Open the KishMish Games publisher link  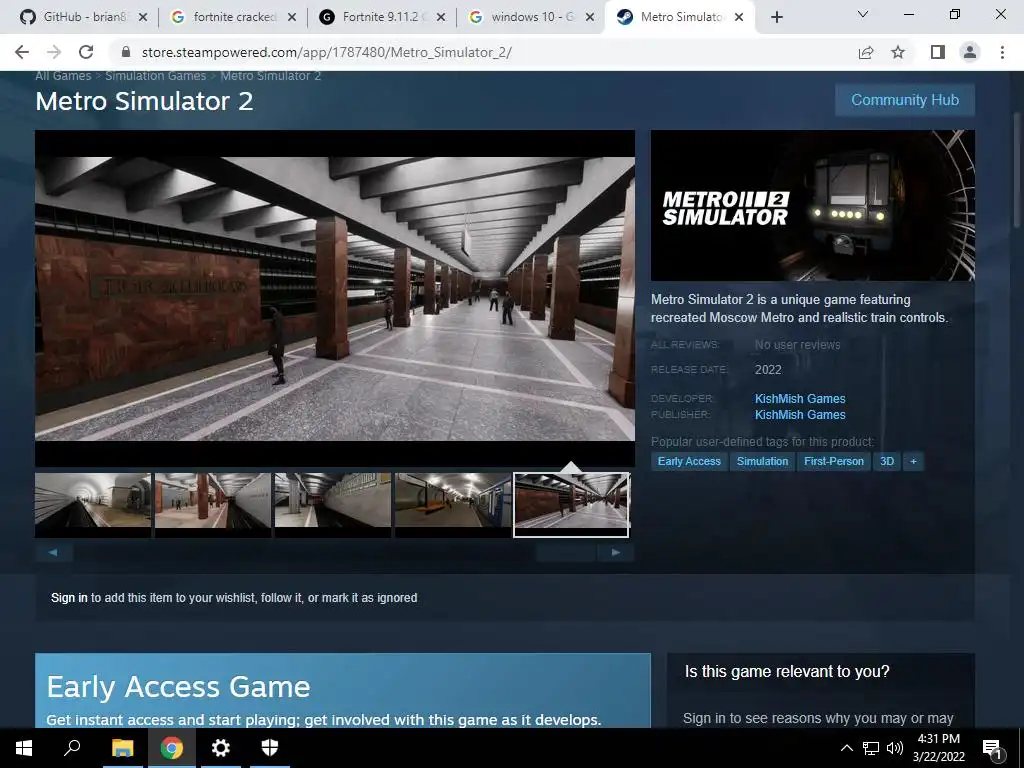point(800,415)
